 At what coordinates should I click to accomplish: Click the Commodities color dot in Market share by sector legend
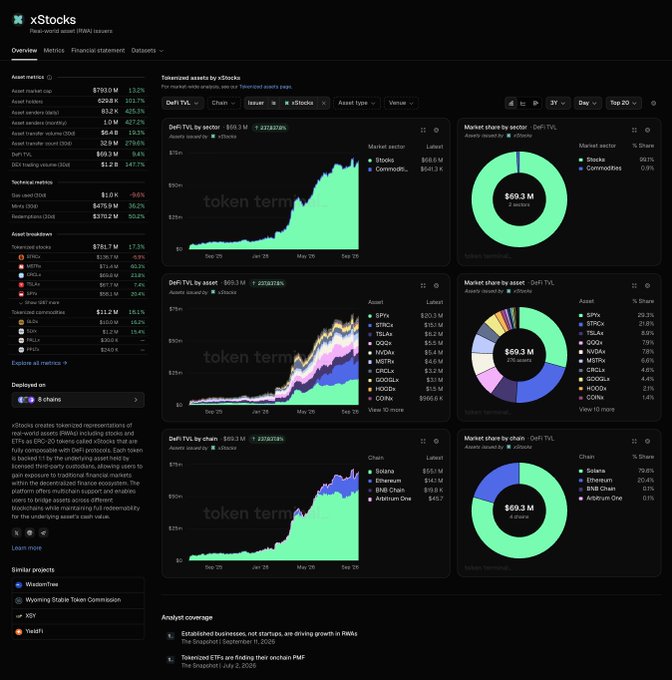pyautogui.click(x=581, y=169)
